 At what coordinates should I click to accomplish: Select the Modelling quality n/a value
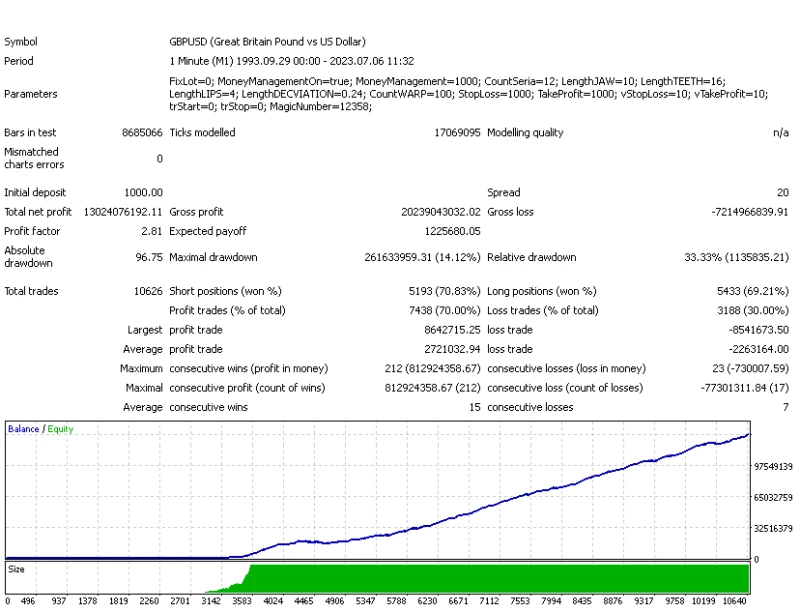coord(781,133)
